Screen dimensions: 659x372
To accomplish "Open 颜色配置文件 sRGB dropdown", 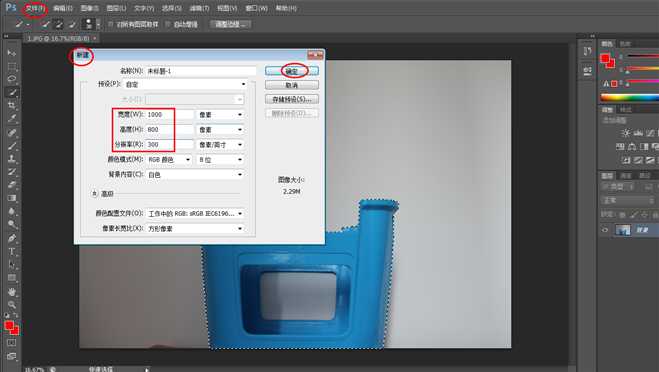I will 195,214.
